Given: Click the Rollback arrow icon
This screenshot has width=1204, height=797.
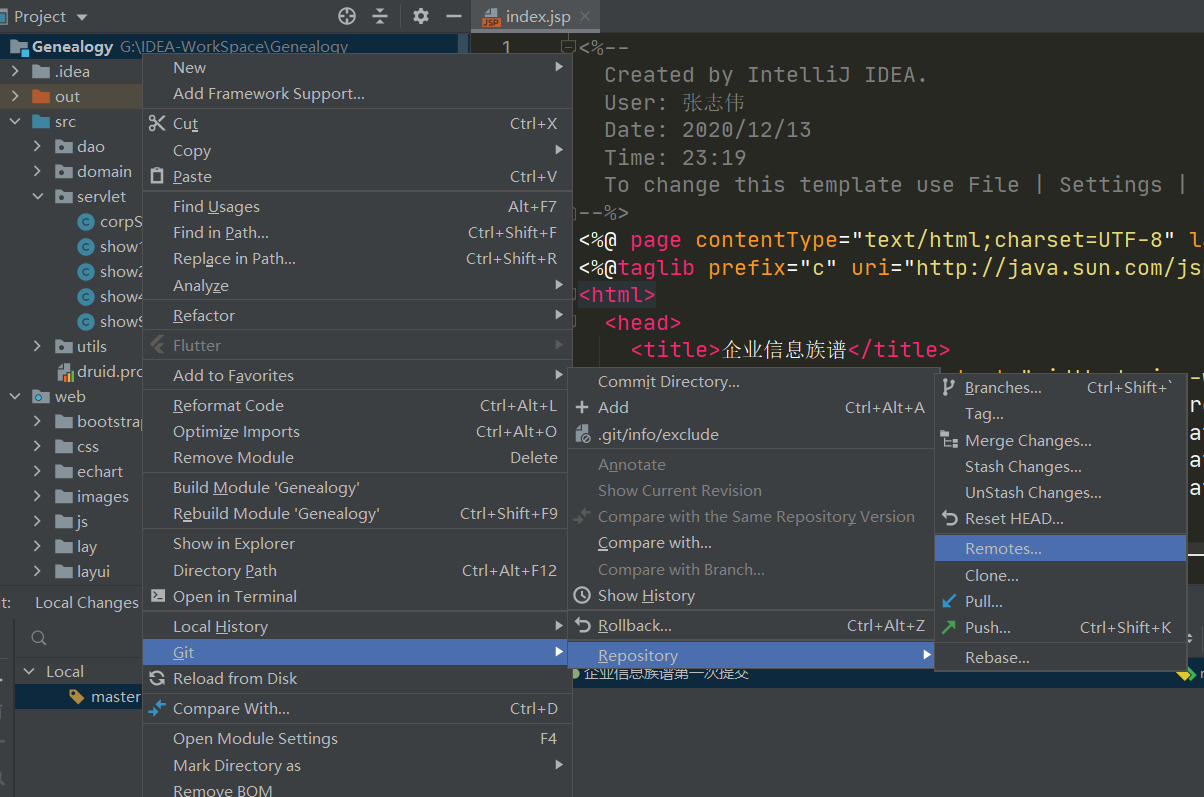Looking at the screenshot, I should point(582,625).
